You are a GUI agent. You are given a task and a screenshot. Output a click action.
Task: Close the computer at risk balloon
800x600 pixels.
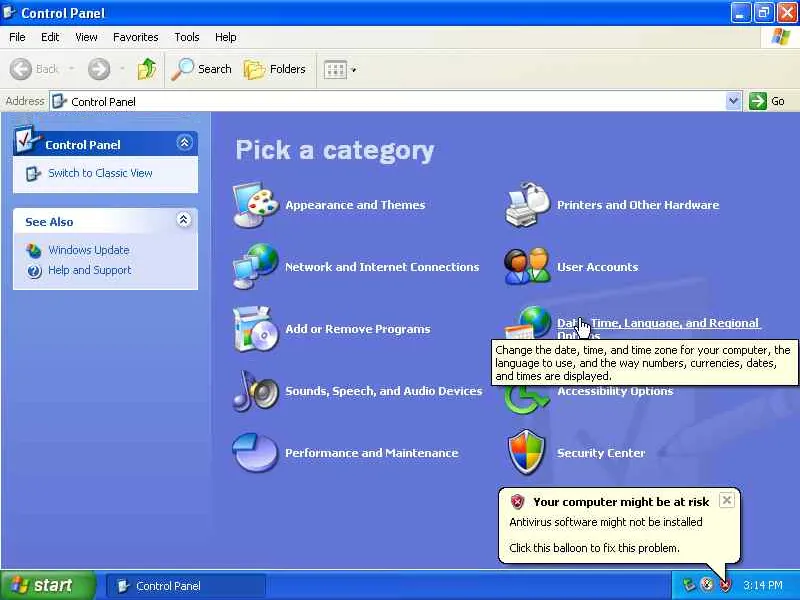click(x=727, y=500)
